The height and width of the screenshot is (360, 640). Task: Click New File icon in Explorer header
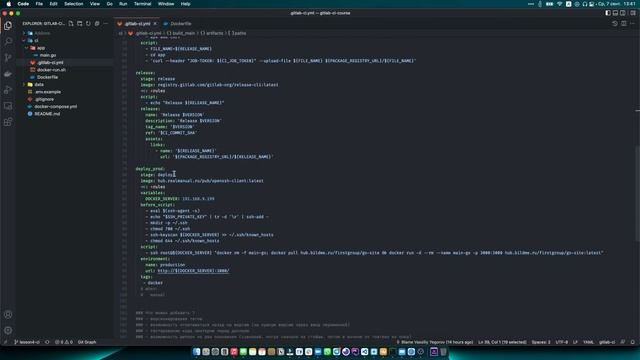click(71, 24)
